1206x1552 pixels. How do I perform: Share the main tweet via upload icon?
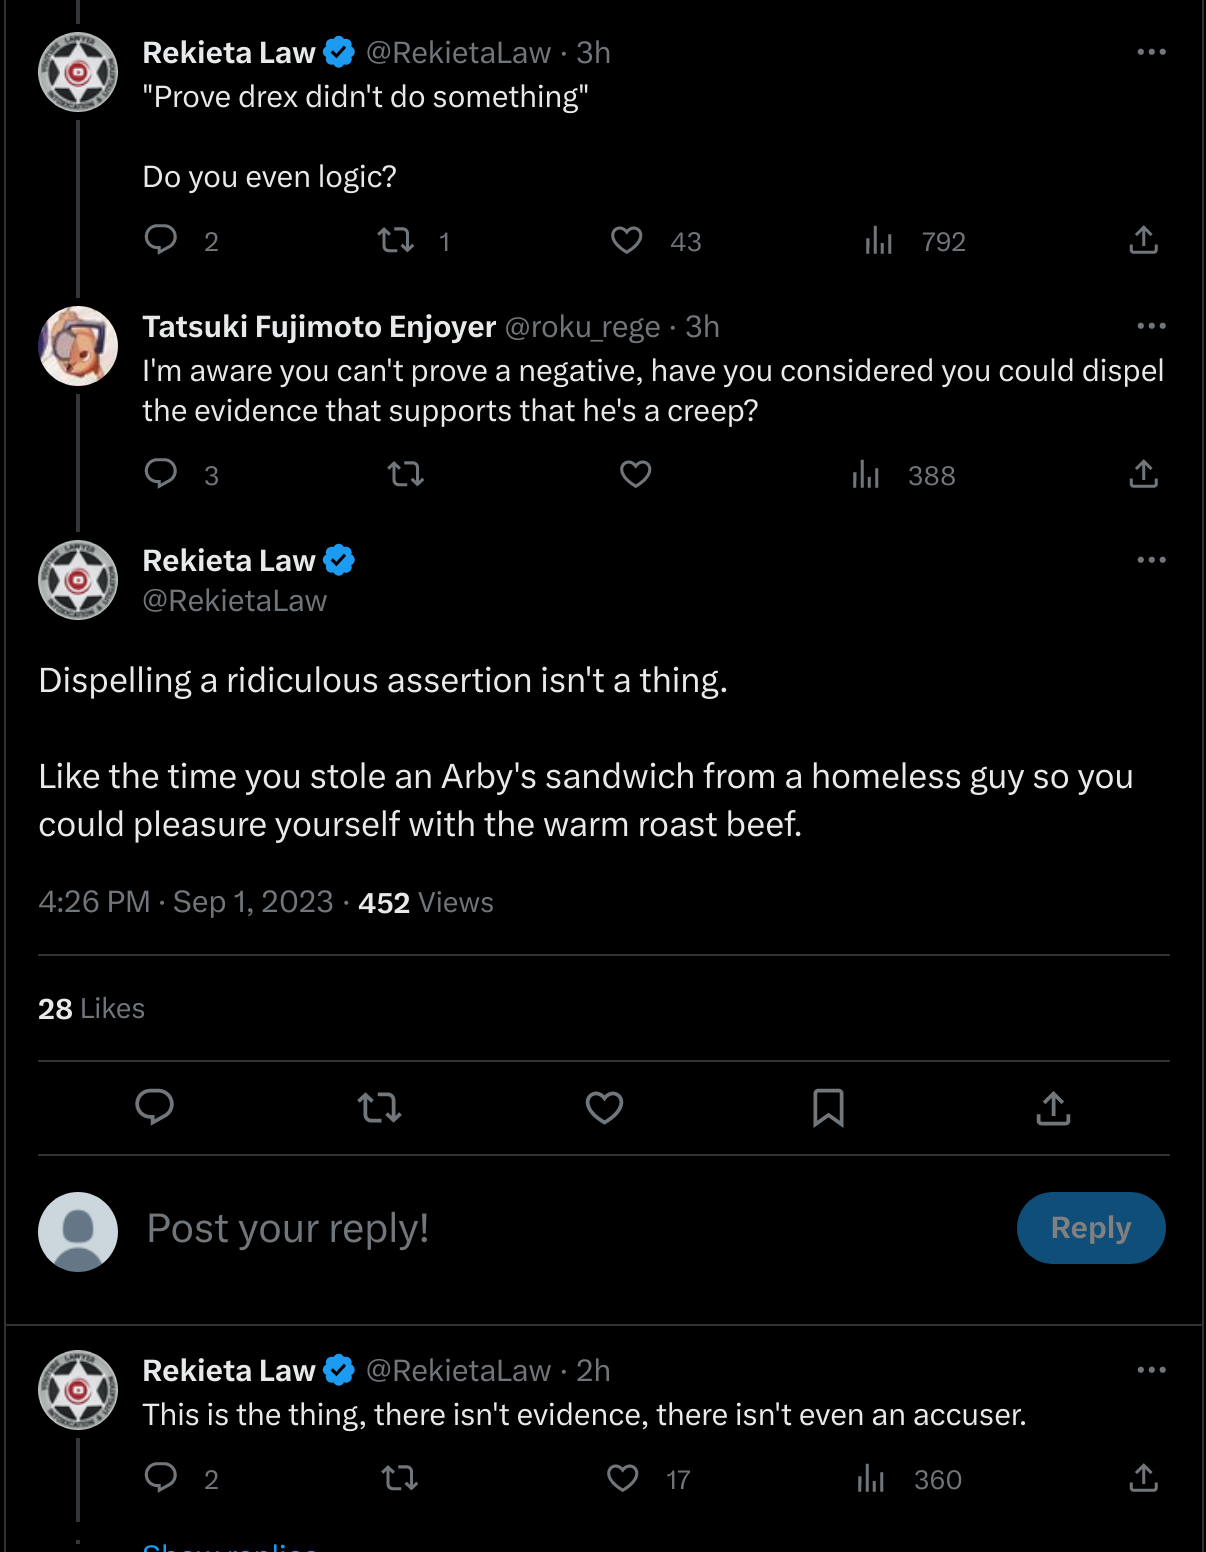(1053, 1108)
